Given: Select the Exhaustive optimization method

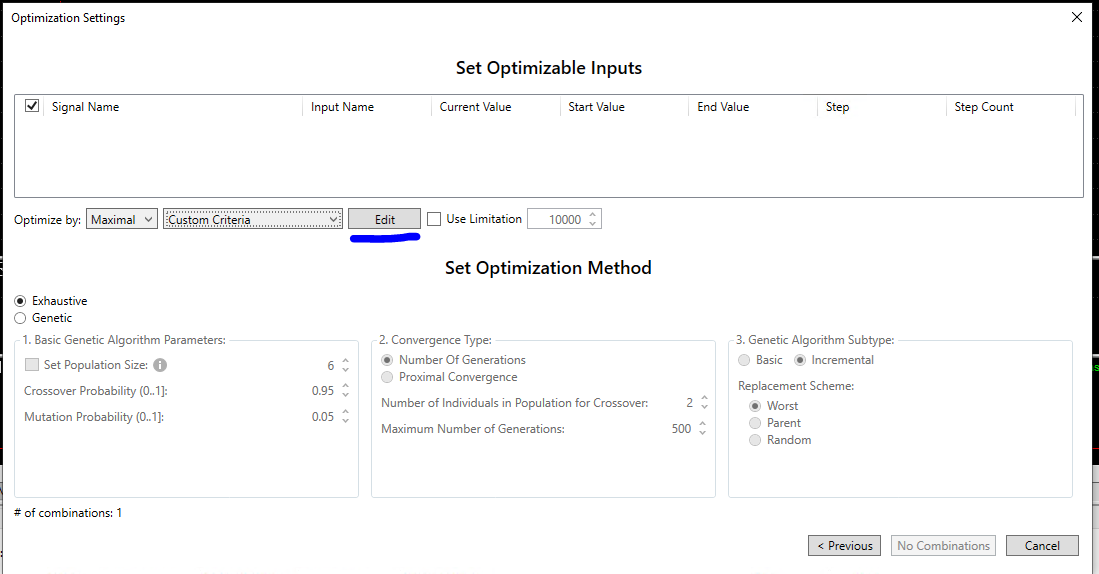Looking at the screenshot, I should (20, 301).
